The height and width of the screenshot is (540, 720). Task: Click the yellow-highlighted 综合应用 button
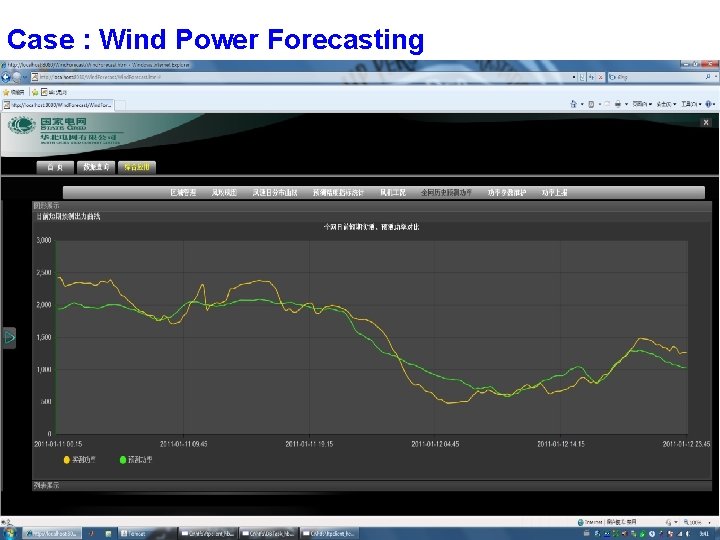pos(137,167)
